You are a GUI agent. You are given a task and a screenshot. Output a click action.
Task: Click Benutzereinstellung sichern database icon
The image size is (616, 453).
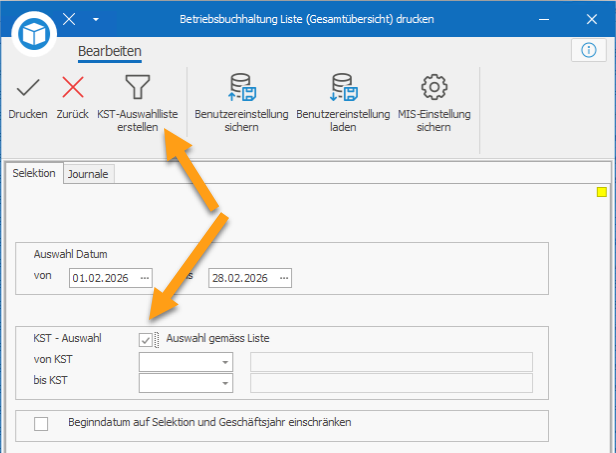(241, 88)
